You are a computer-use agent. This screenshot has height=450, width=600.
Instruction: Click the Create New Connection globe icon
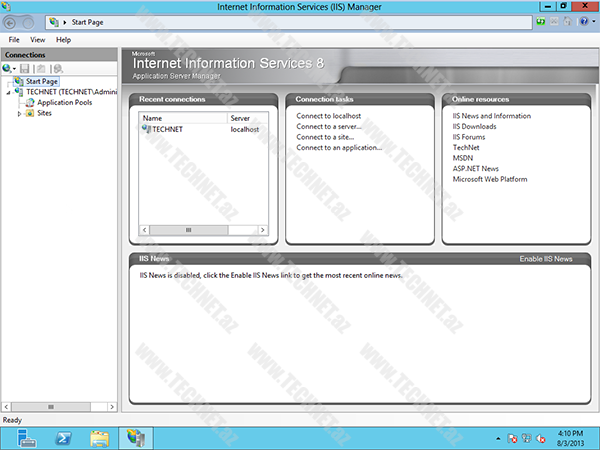pos(8,68)
